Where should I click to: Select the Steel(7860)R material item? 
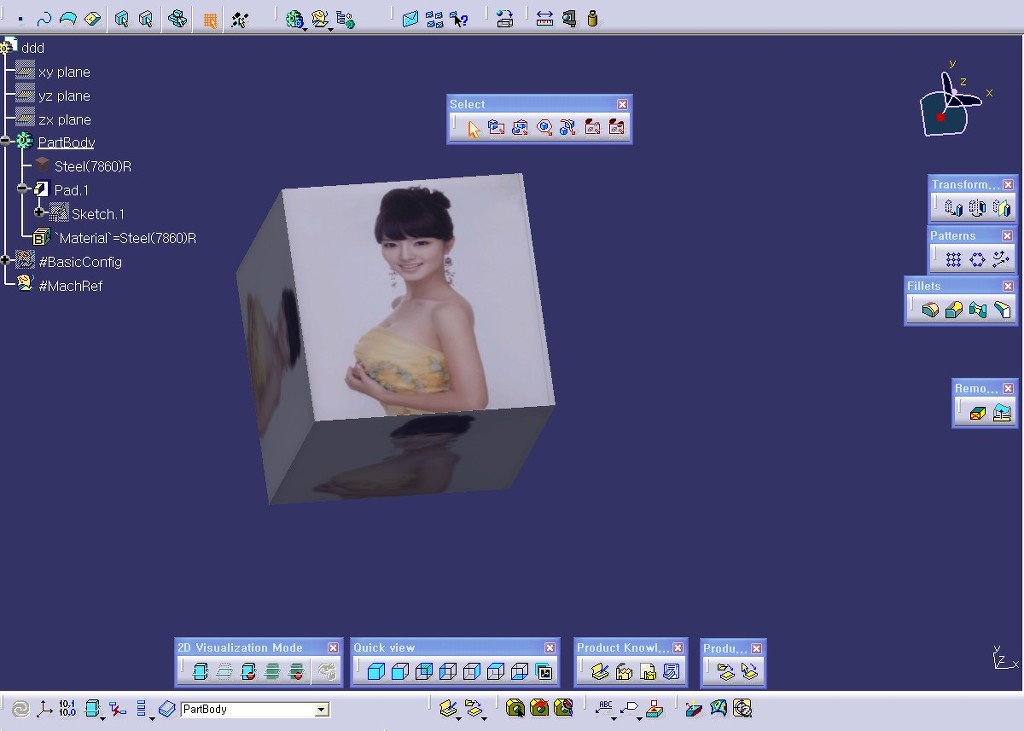[x=92, y=166]
